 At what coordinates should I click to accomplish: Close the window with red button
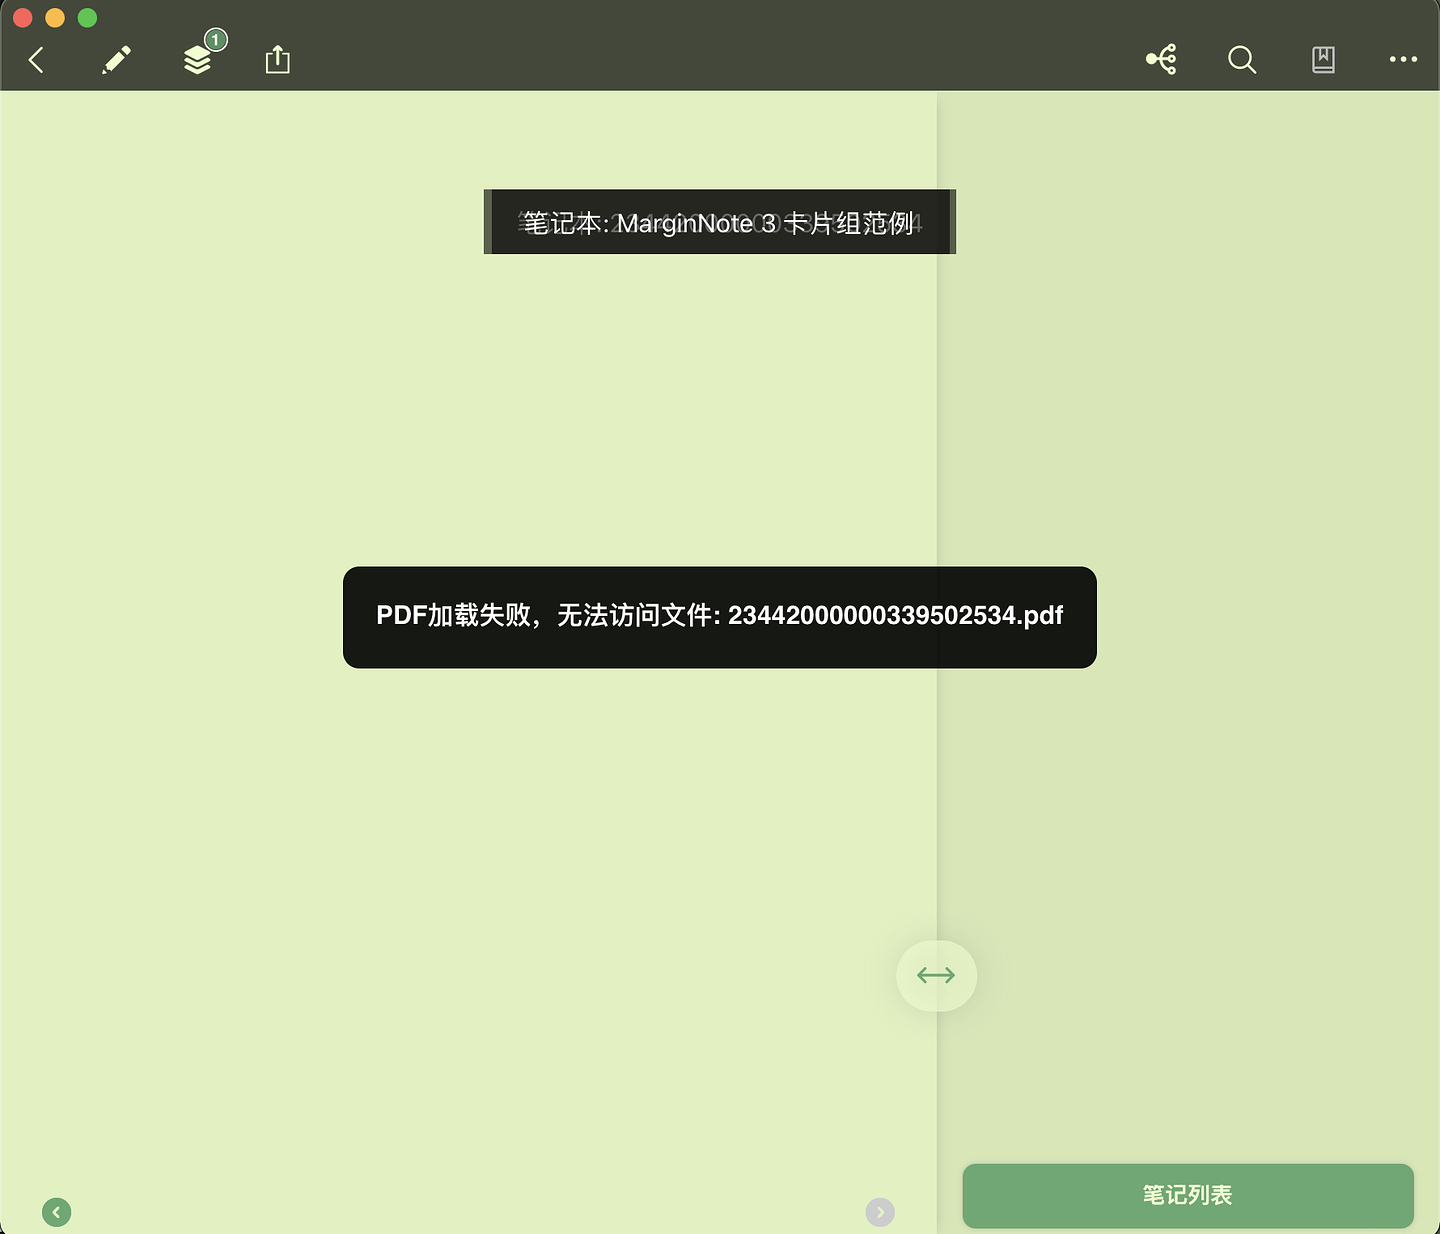[x=22, y=17]
